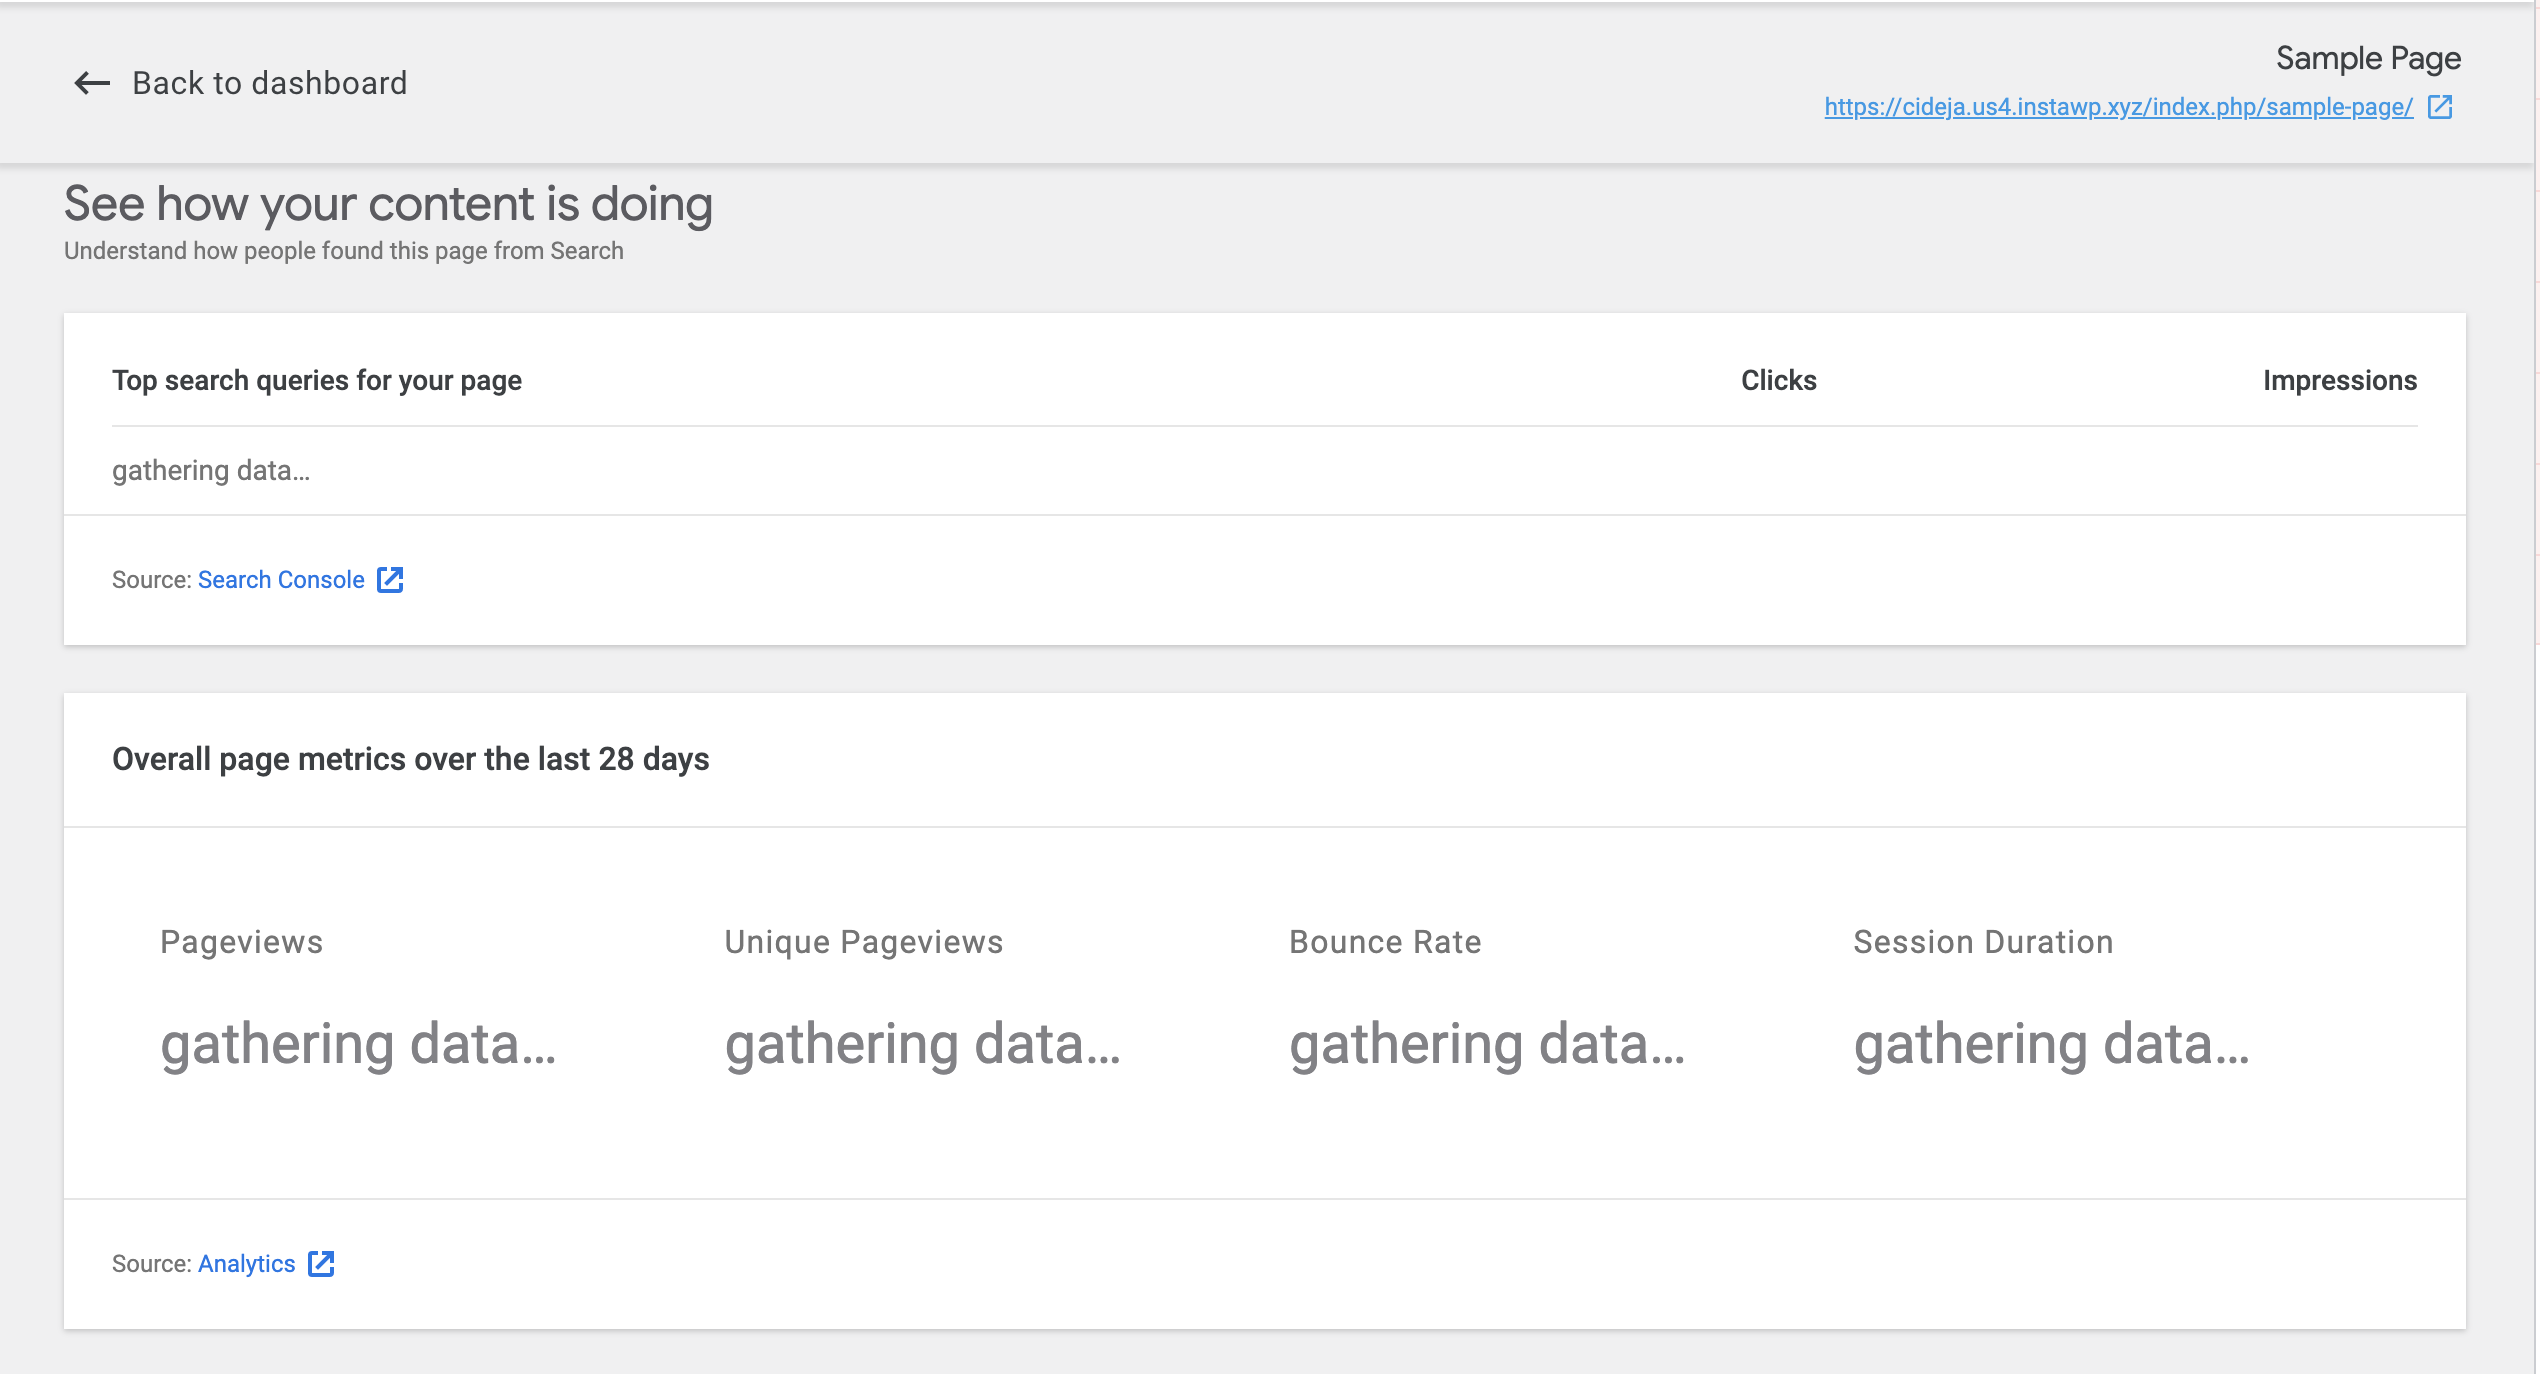The image size is (2540, 1374).
Task: Click the back arrow icon
Action: 92,83
